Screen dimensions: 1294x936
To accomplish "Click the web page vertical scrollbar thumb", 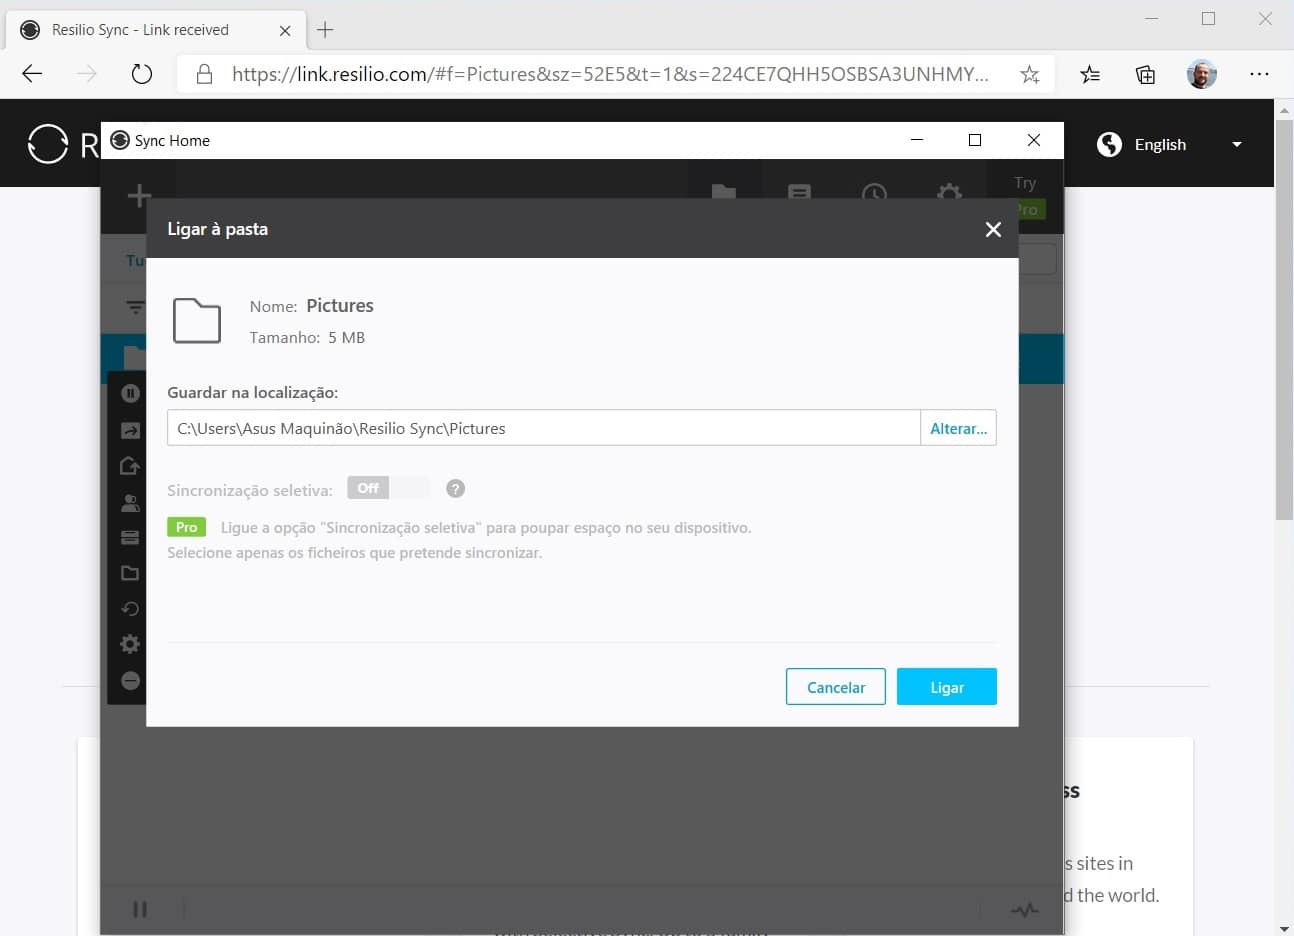I will 1284,320.
